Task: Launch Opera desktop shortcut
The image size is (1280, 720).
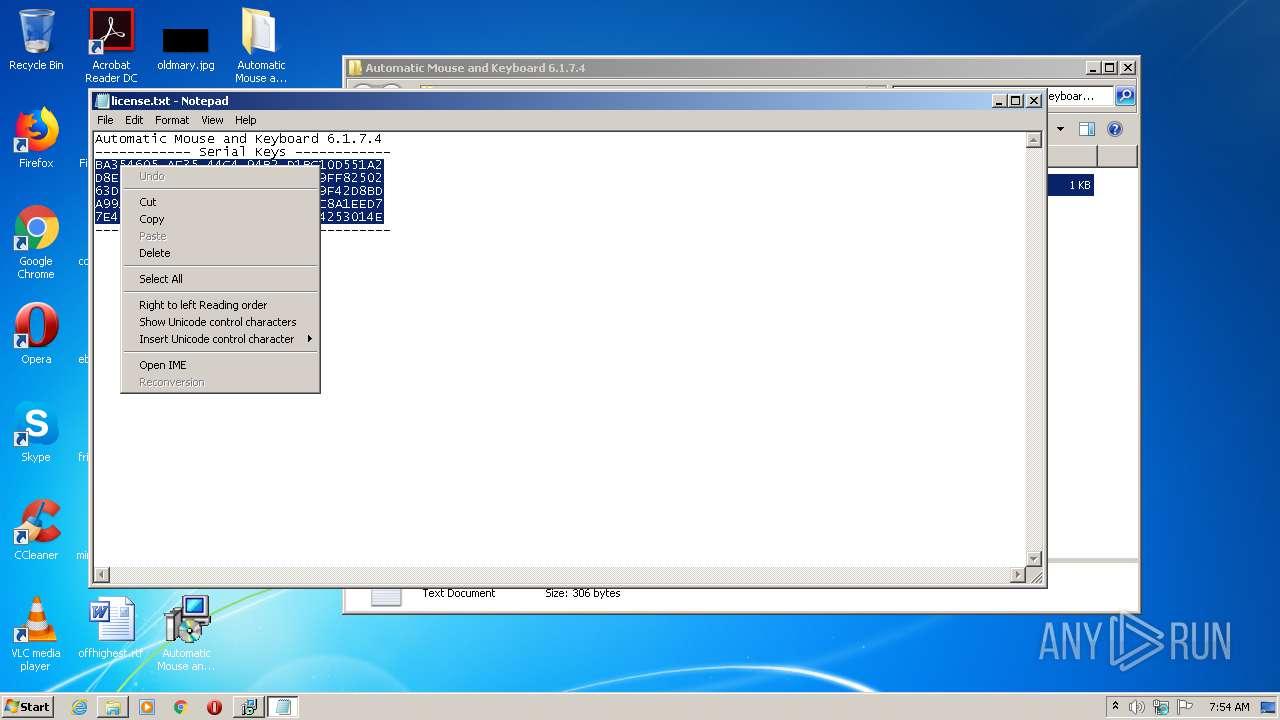Action: coord(36,334)
